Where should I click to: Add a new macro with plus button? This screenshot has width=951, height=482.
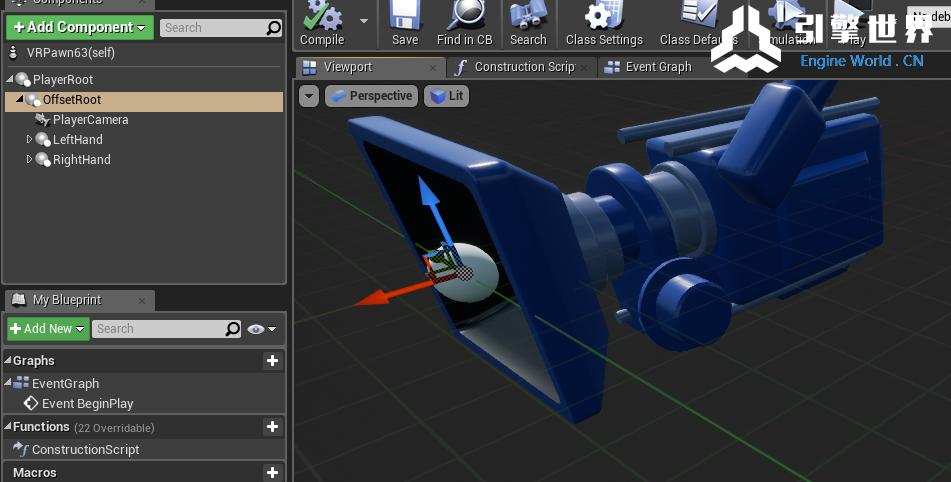click(272, 472)
